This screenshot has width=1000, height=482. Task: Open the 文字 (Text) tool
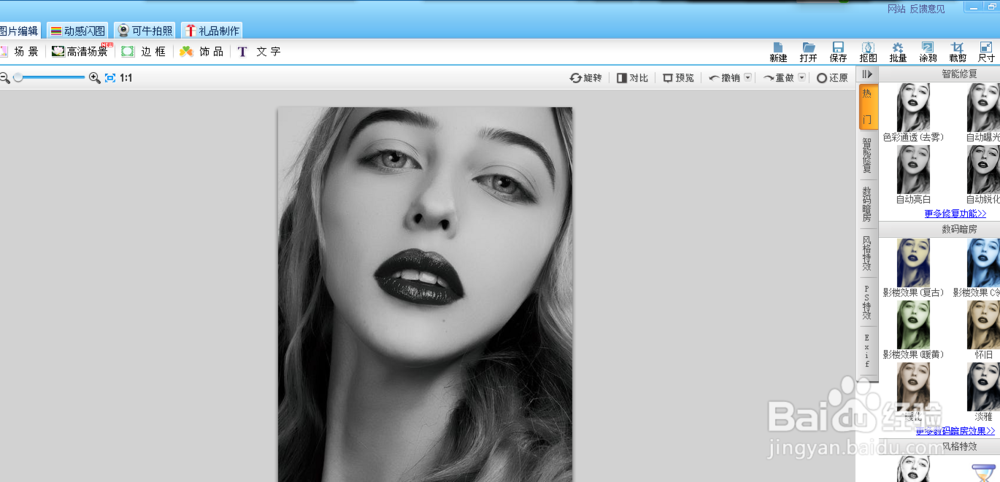coord(259,52)
